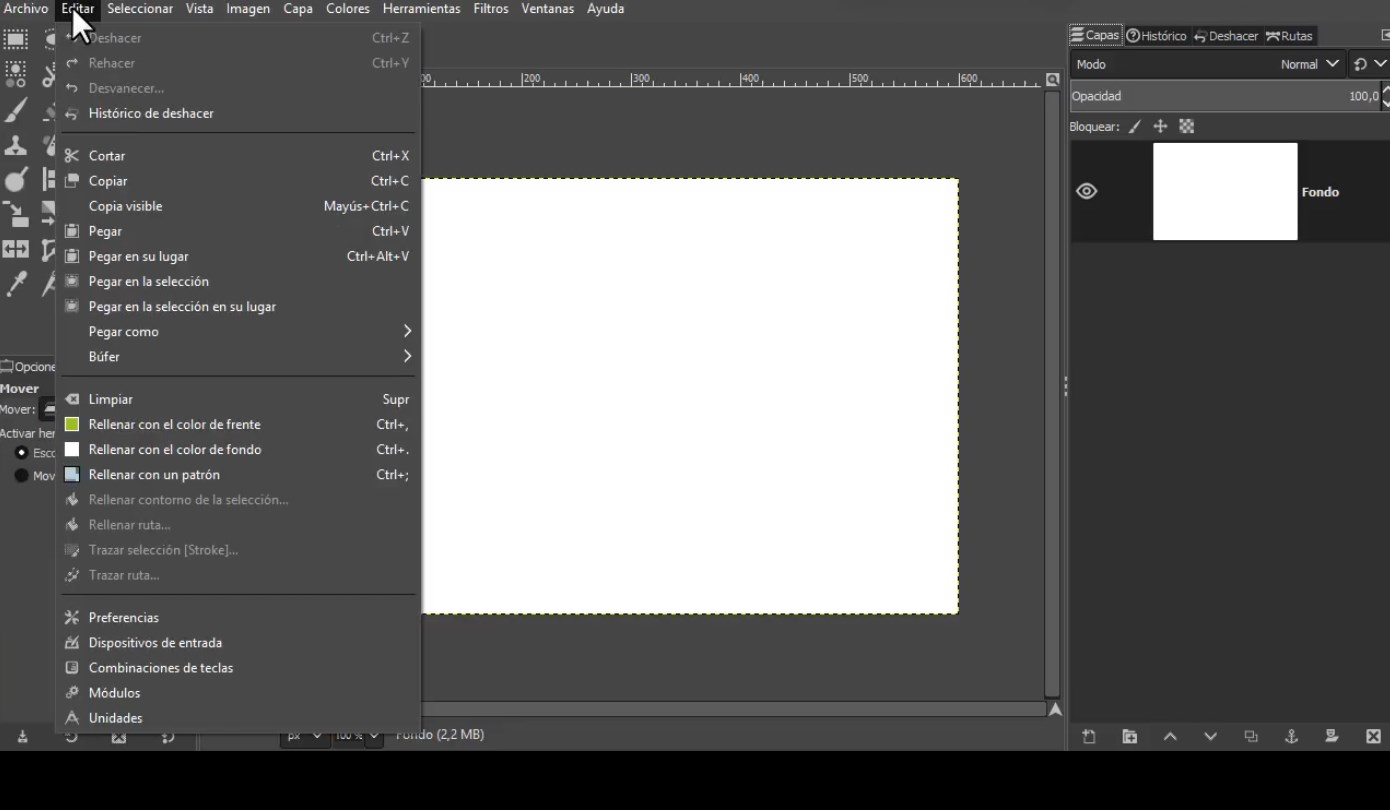Open Módulos entry

238,692
